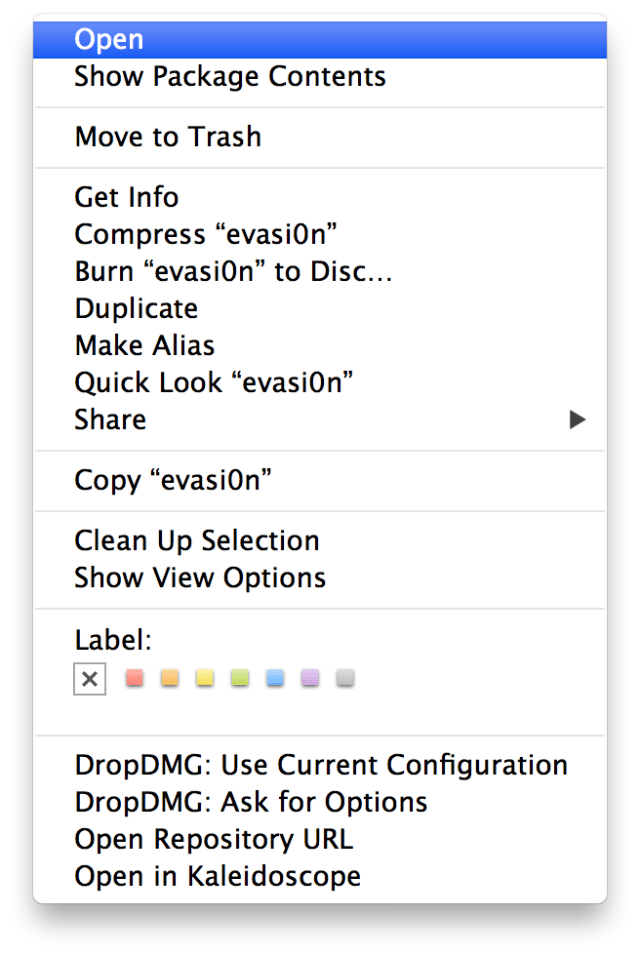Duplicate the selected item

(136, 308)
